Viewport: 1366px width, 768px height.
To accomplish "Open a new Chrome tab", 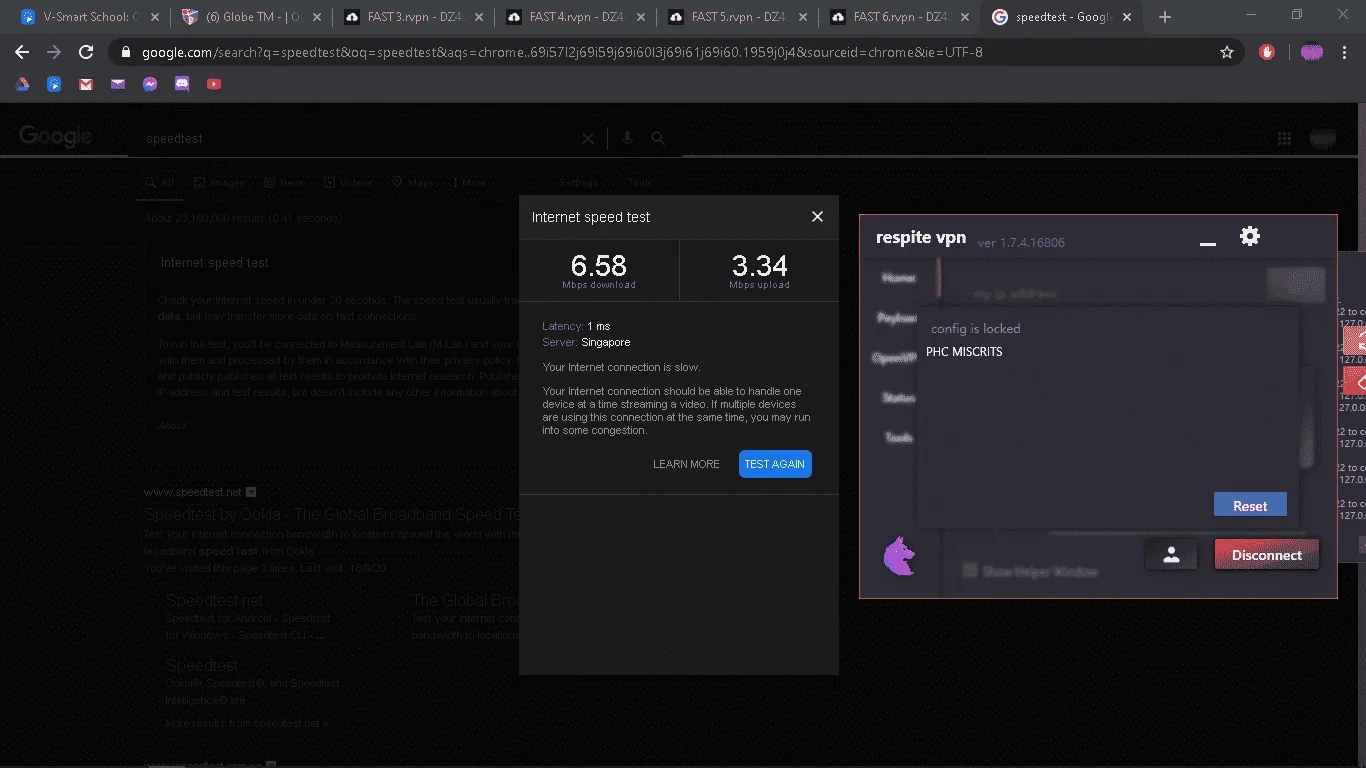I will tap(1165, 17).
